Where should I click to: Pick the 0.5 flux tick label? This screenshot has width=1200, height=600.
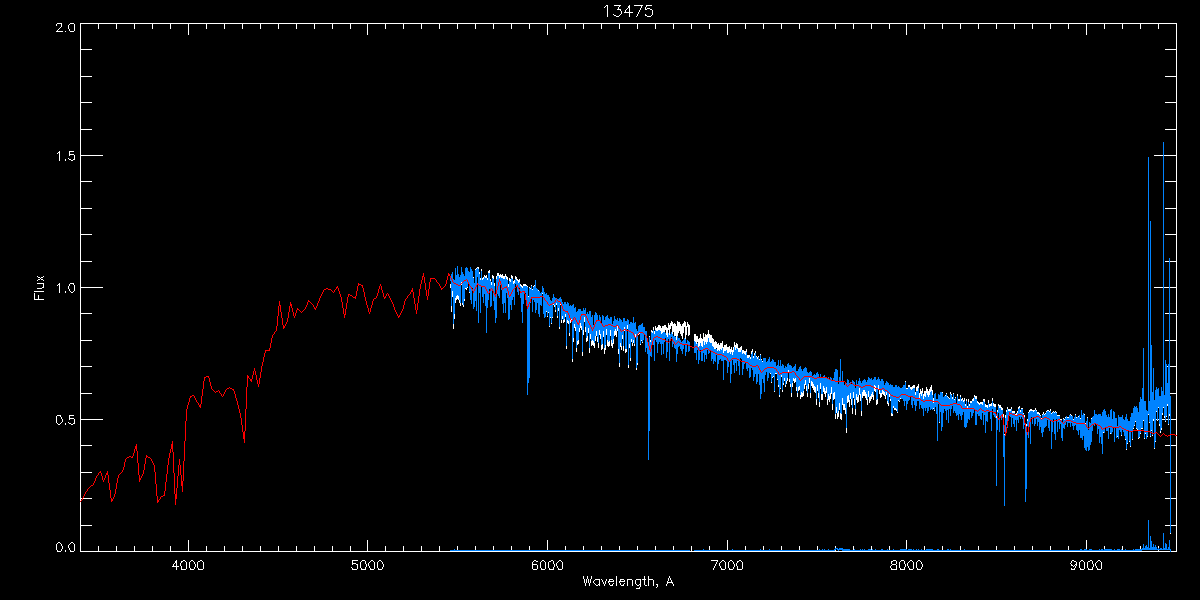click(x=65, y=419)
